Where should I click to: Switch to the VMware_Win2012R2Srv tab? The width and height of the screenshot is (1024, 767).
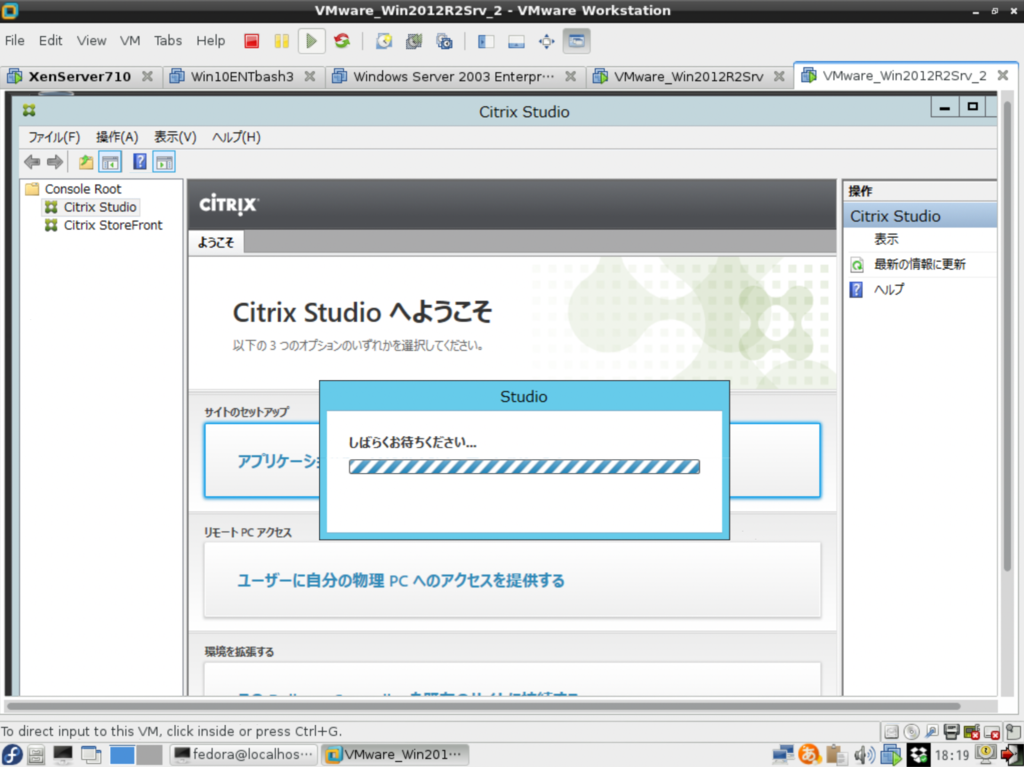coord(688,76)
